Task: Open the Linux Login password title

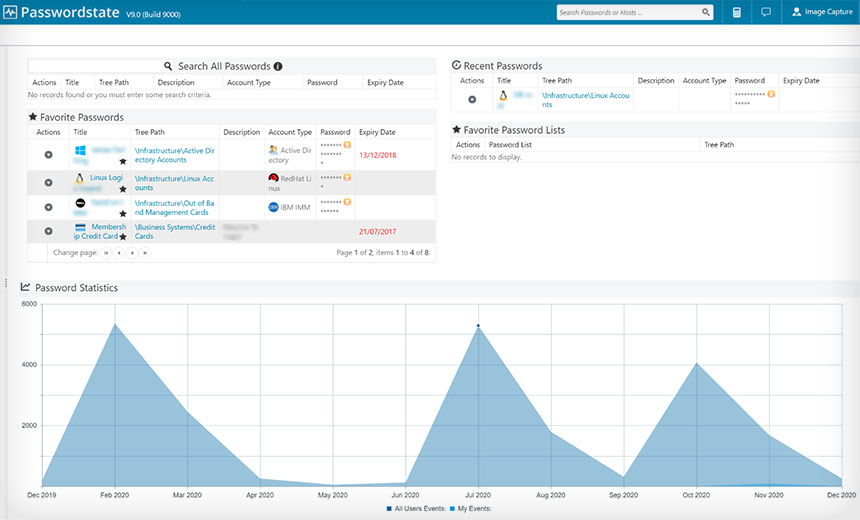Action: (x=106, y=178)
